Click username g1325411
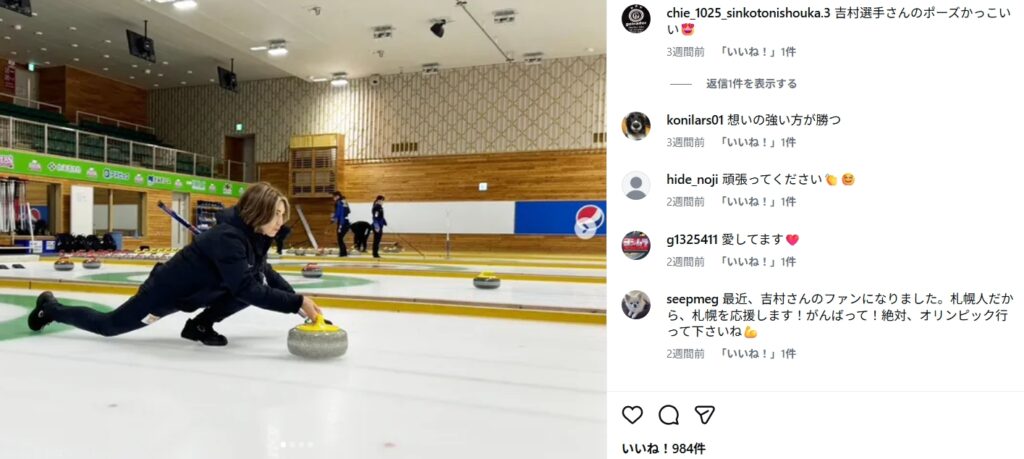The width and height of the screenshot is (1024, 459). tap(692, 240)
